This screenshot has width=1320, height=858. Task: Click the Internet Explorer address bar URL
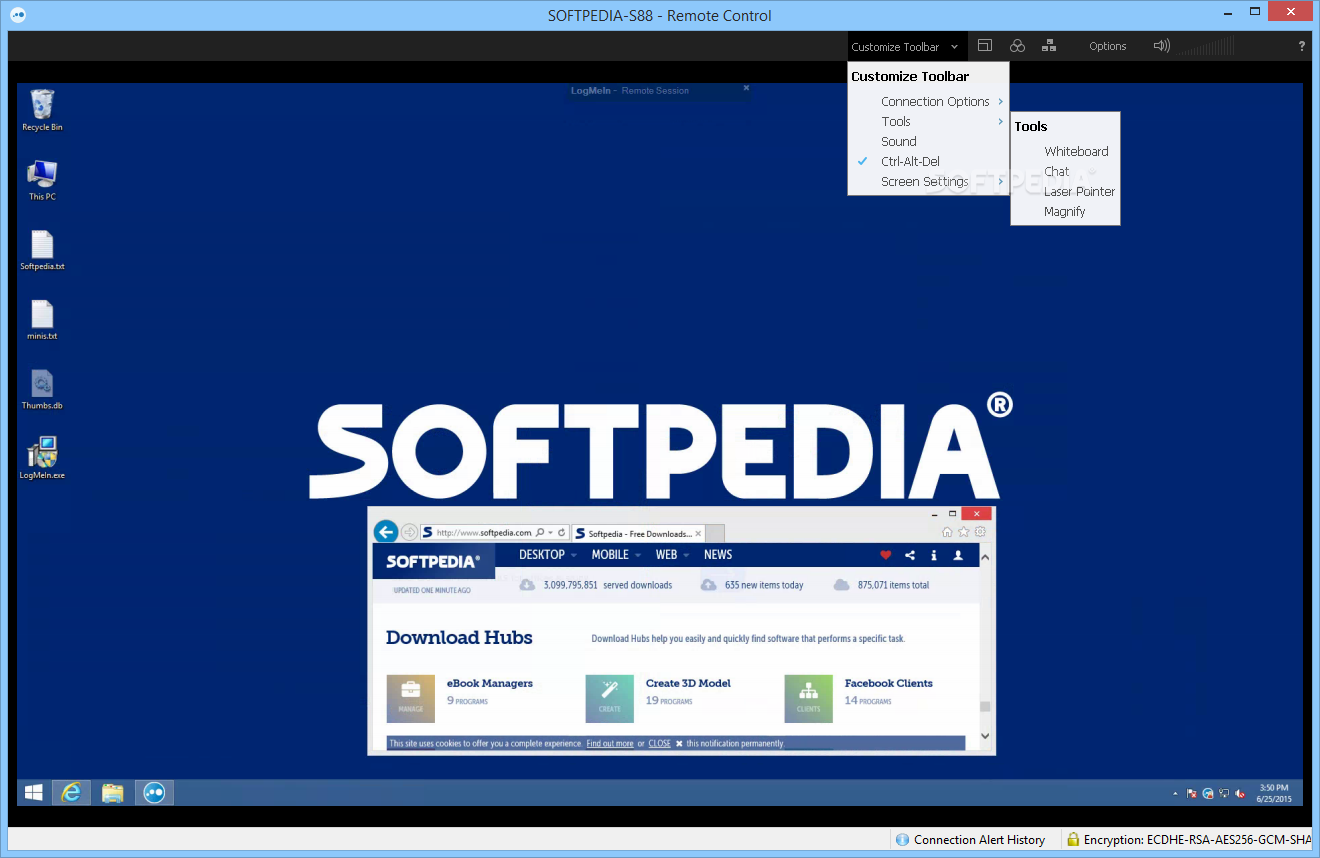[484, 533]
